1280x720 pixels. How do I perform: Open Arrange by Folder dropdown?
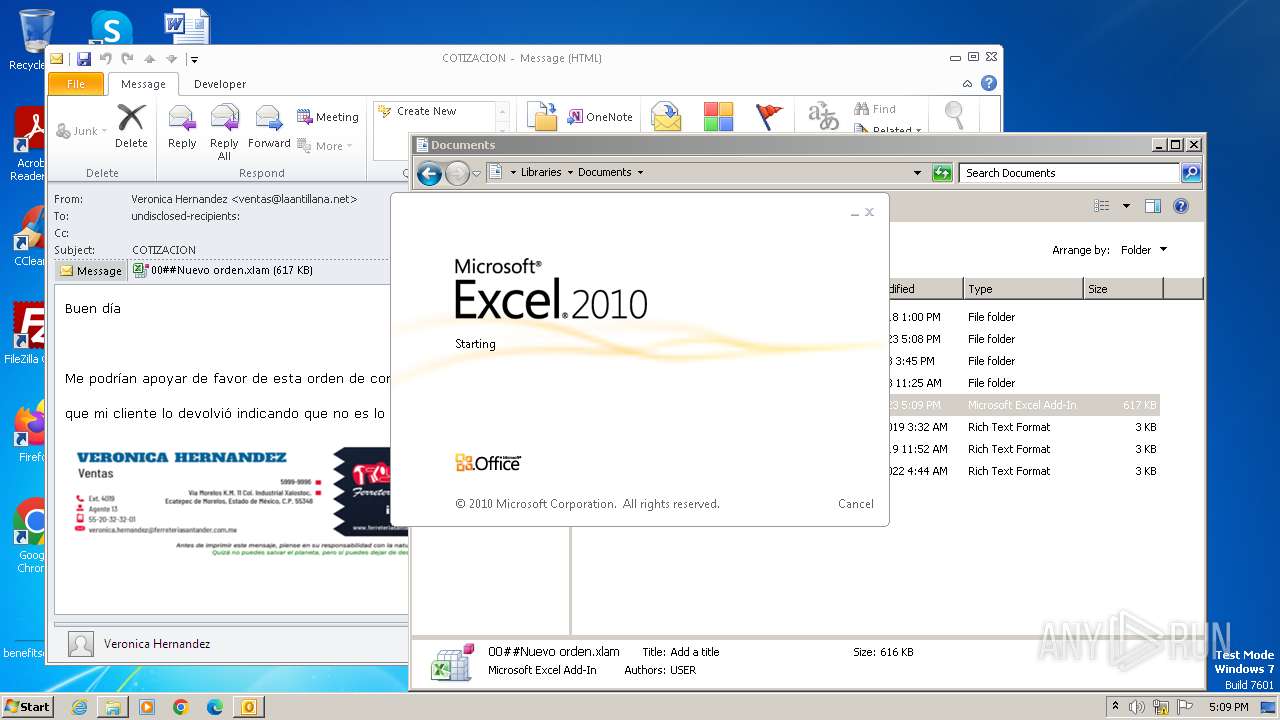coord(1143,250)
